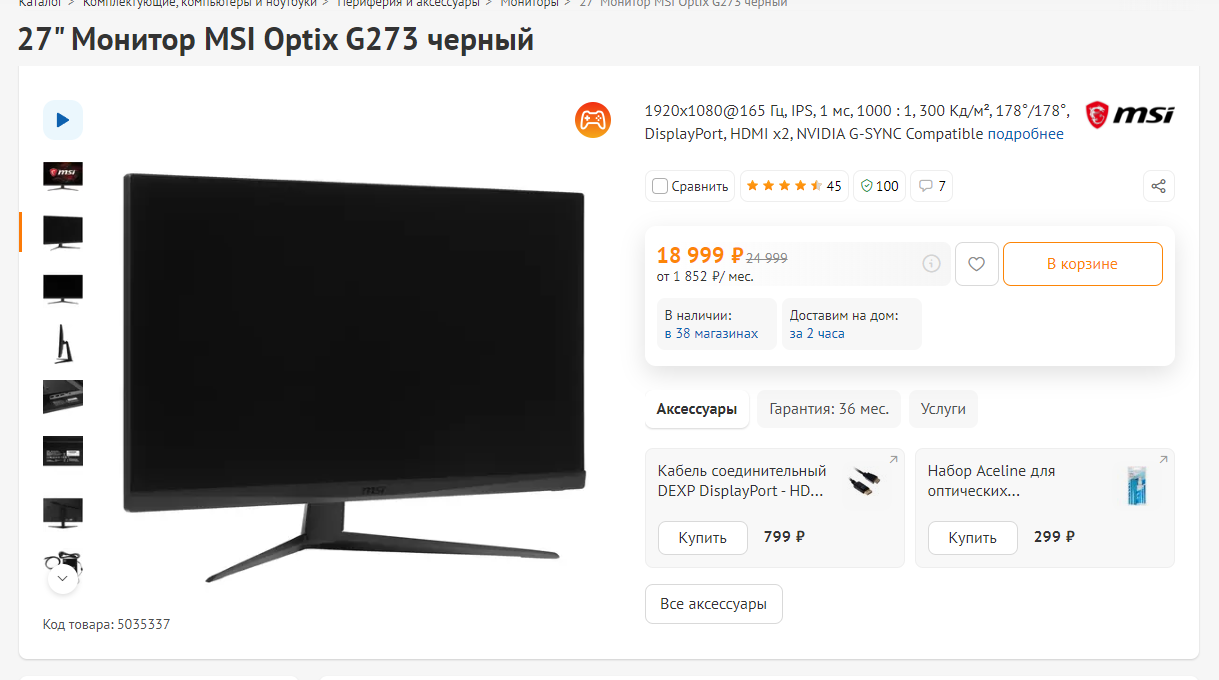Viewport: 1219px width, 680px height.
Task: Buy the DEXP DisplayPort cable for 799 ₽
Action: (x=703, y=537)
